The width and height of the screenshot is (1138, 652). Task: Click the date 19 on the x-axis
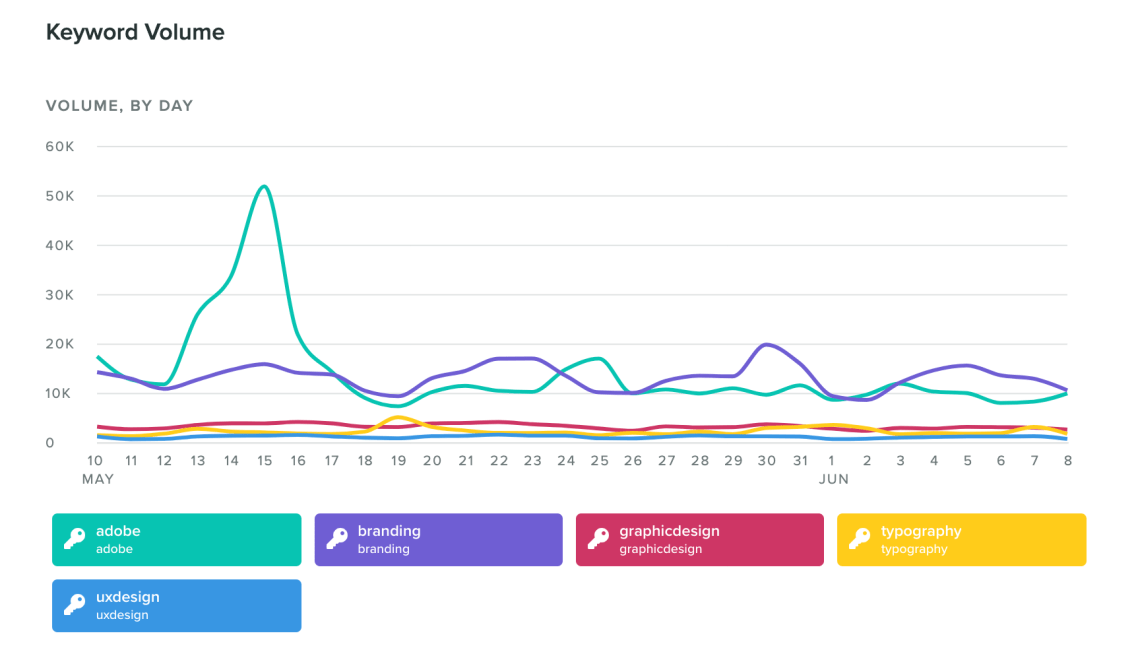pos(398,459)
